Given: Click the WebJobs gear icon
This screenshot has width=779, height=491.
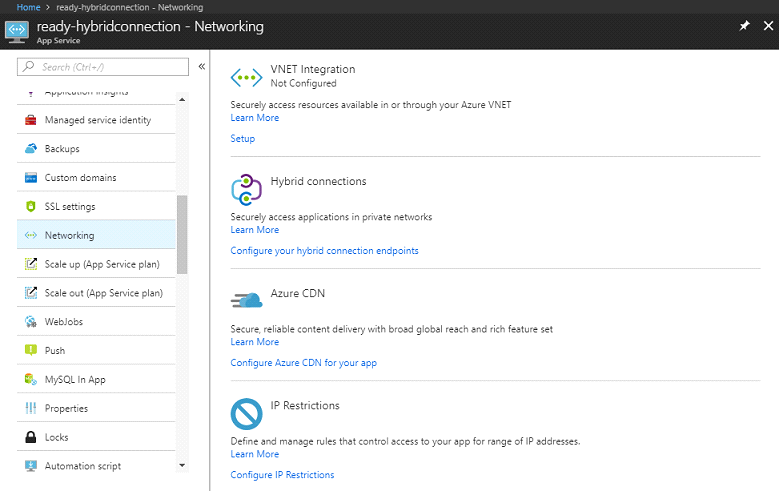Looking at the screenshot, I should [31, 322].
